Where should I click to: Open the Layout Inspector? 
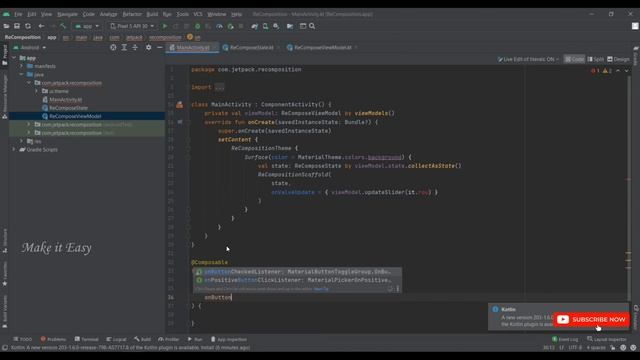607,339
